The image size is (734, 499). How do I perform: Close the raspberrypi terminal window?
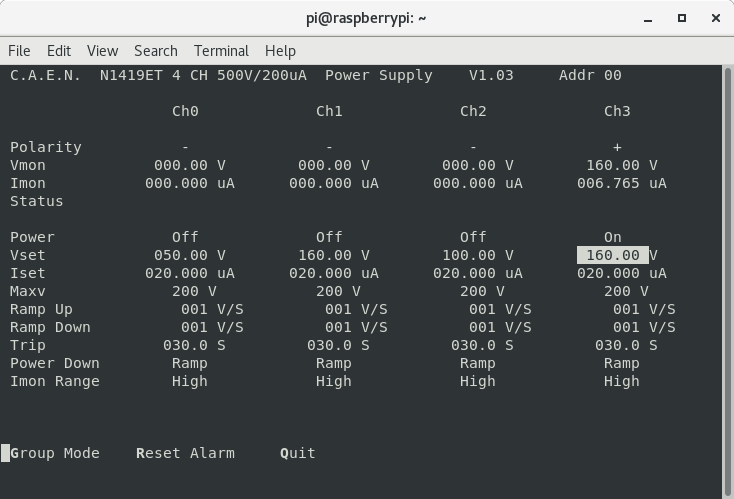click(713, 18)
